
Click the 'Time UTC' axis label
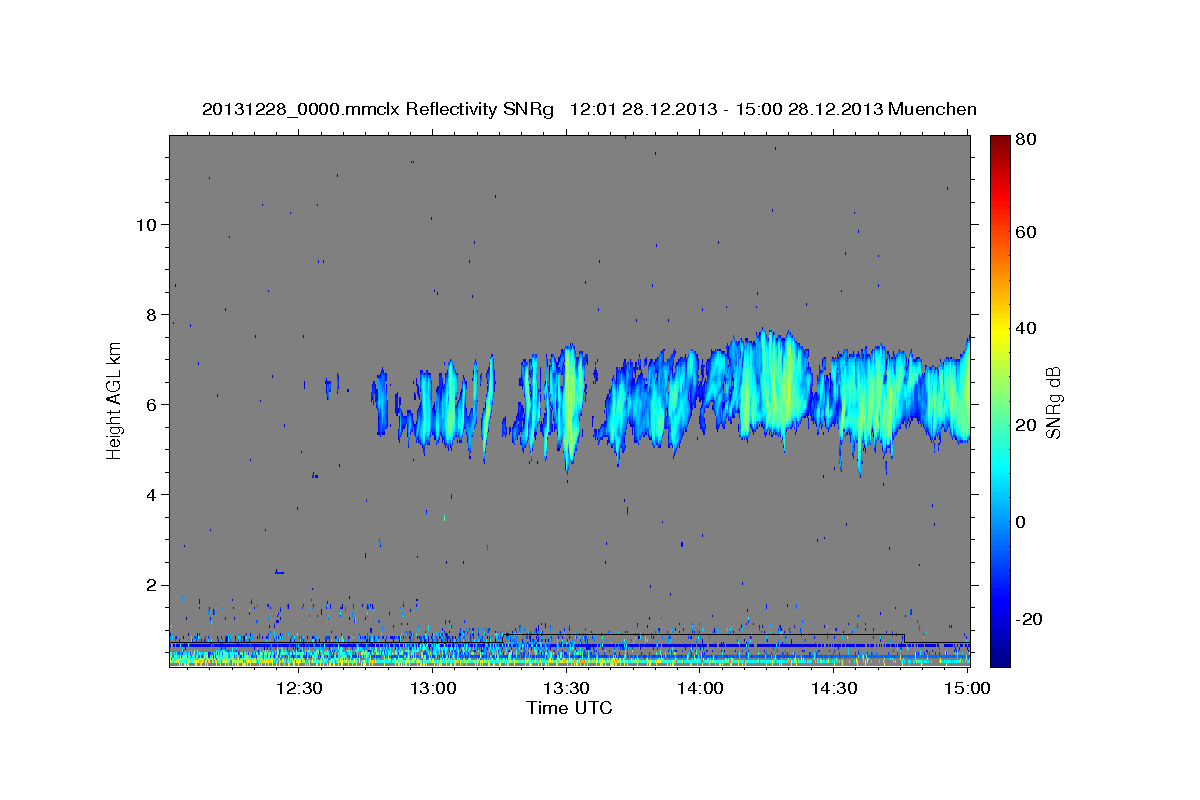coord(569,708)
